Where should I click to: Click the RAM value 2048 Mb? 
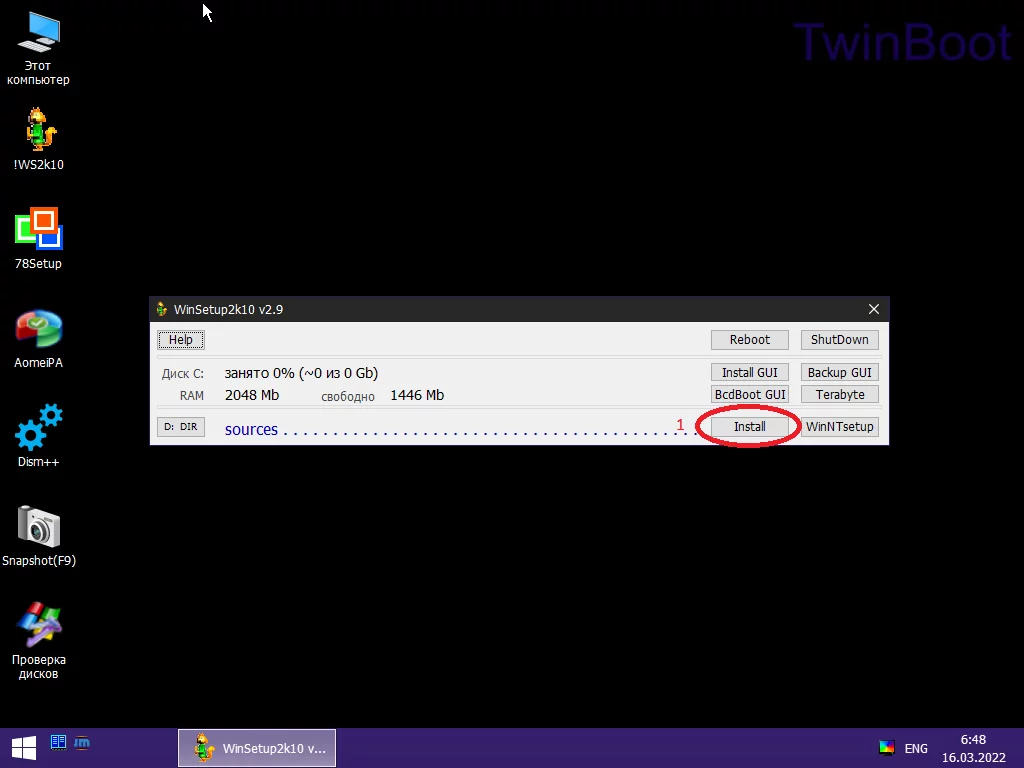pos(251,395)
